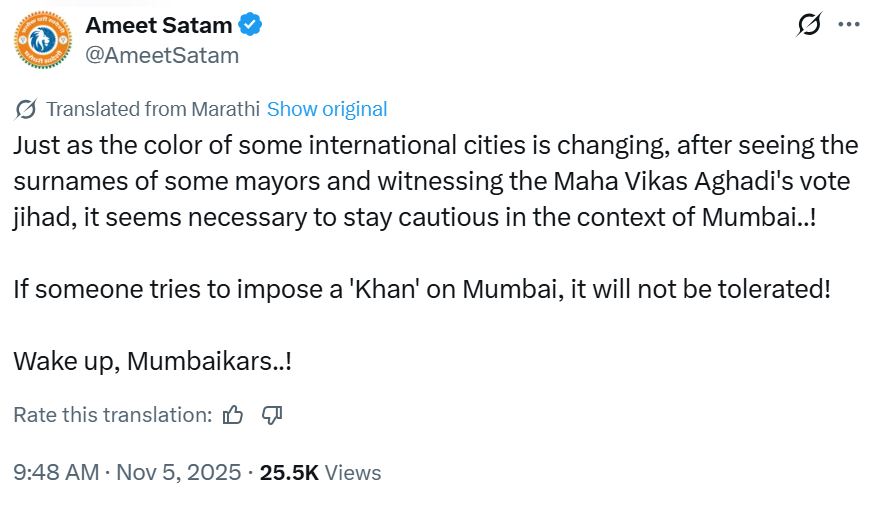
Task: Click the word Views after the count
Action: click(x=353, y=472)
